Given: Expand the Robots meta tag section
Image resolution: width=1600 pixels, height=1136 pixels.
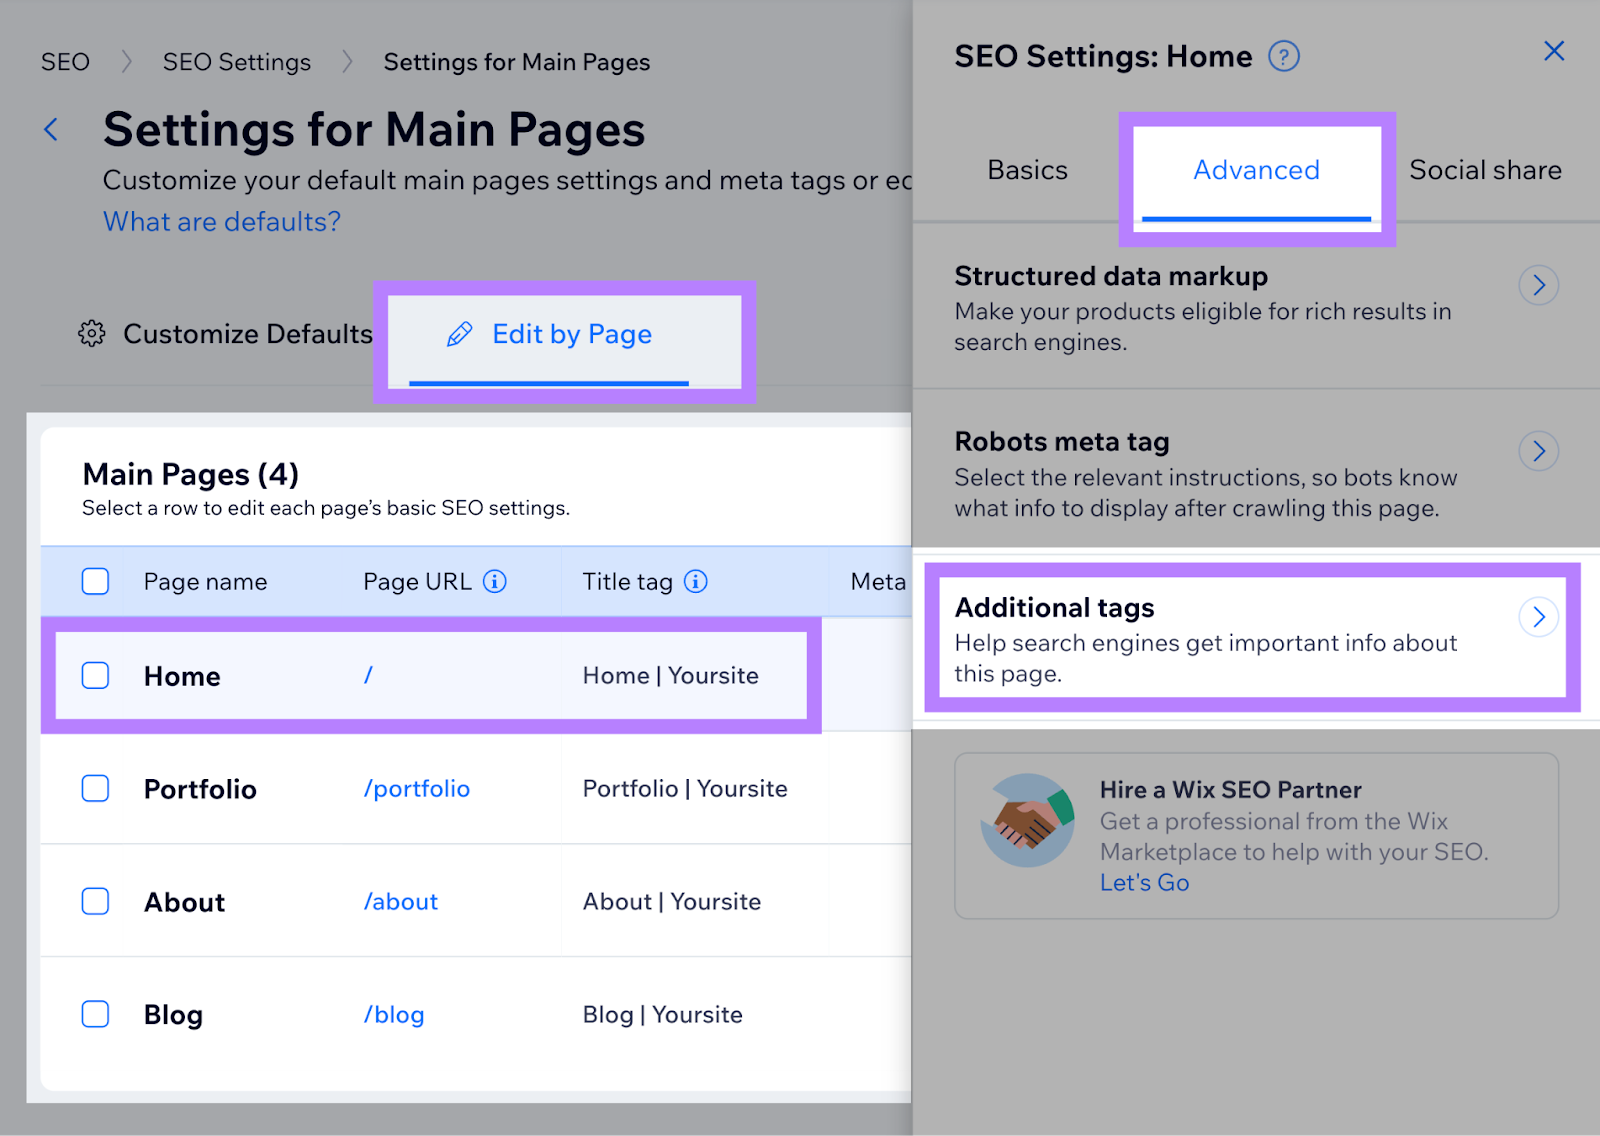Looking at the screenshot, I should pyautogui.click(x=1538, y=452).
